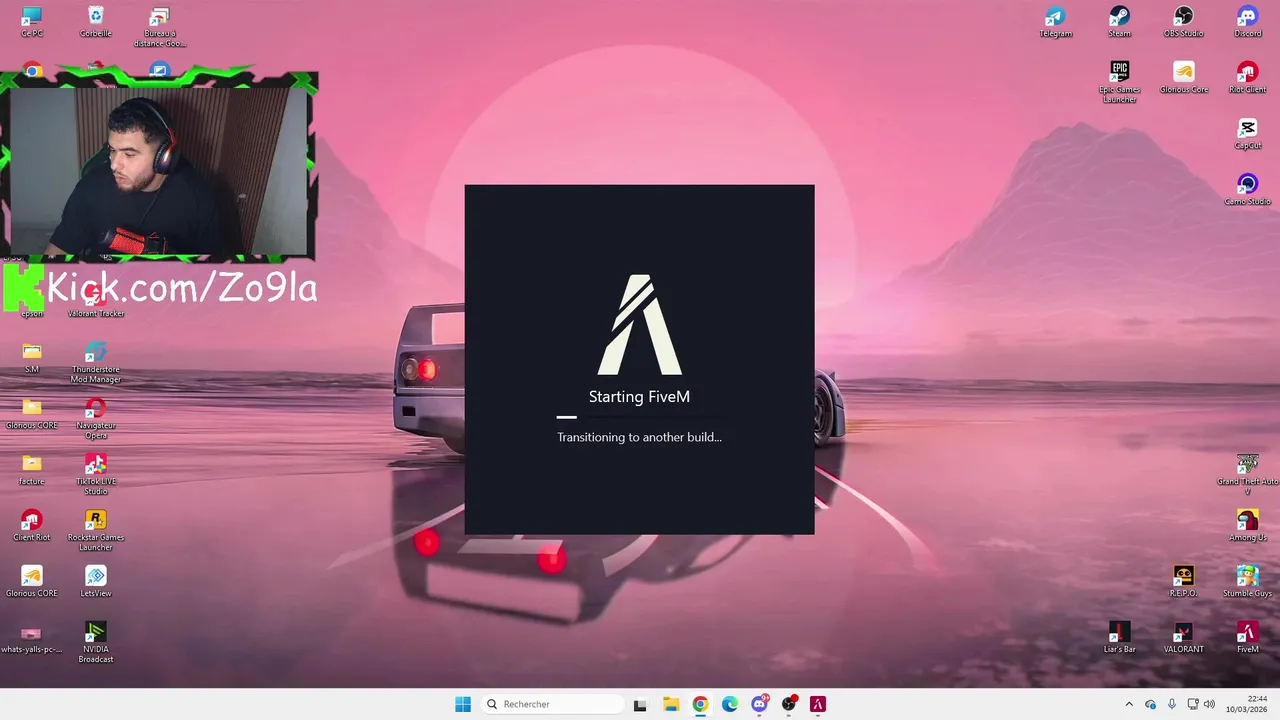Open the S.M folder
The image size is (1280, 720).
pyautogui.click(x=32, y=358)
